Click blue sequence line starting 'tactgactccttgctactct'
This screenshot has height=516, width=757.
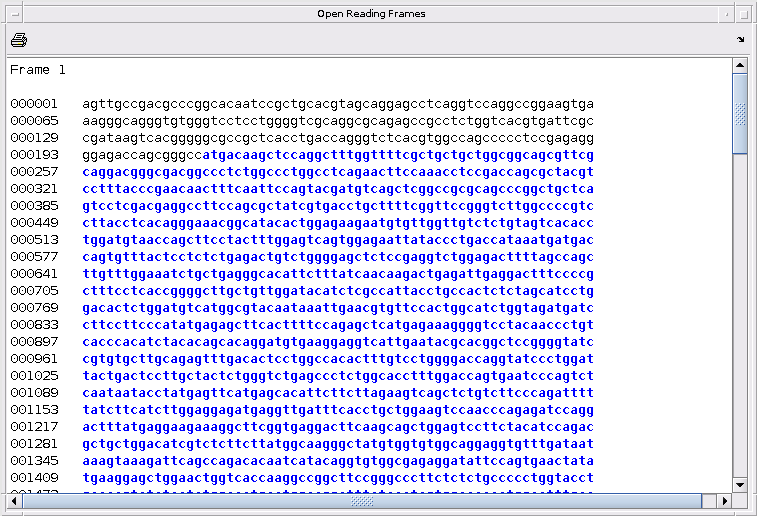[338, 376]
